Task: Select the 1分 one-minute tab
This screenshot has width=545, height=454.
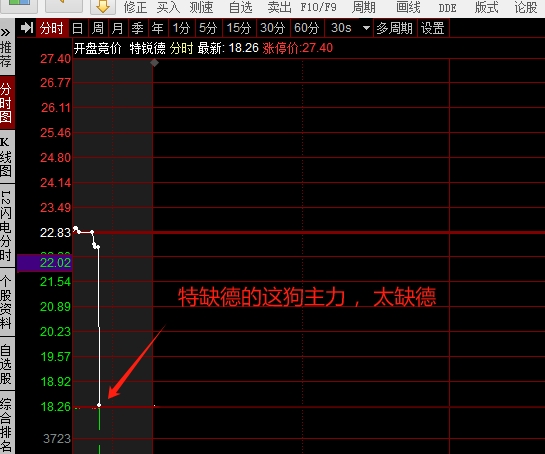Action: pyautogui.click(x=181, y=28)
